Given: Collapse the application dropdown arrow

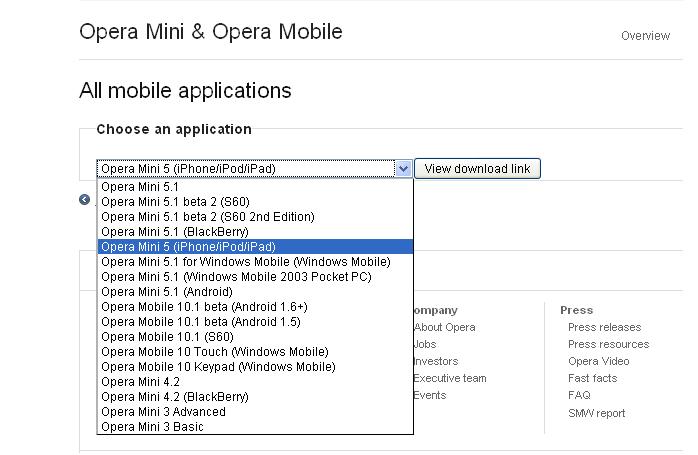Looking at the screenshot, I should pos(403,169).
